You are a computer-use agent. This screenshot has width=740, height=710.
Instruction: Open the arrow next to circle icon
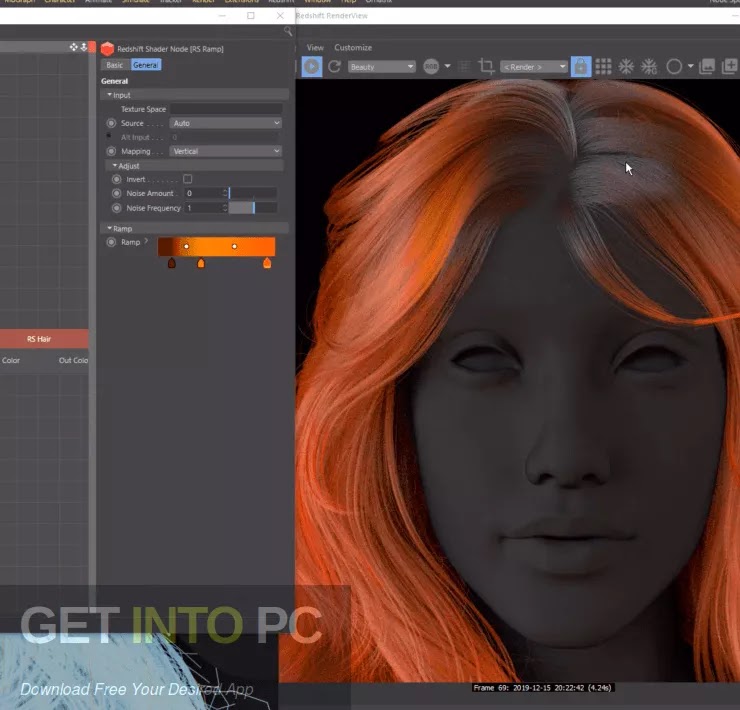(690, 66)
